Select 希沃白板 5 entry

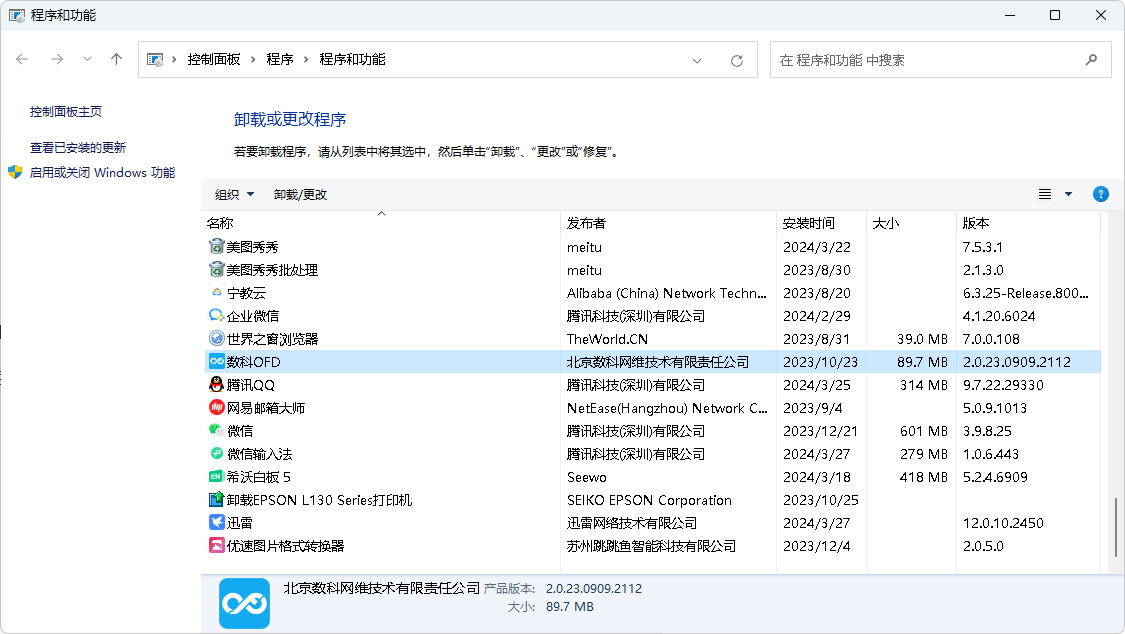pyautogui.click(x=258, y=477)
